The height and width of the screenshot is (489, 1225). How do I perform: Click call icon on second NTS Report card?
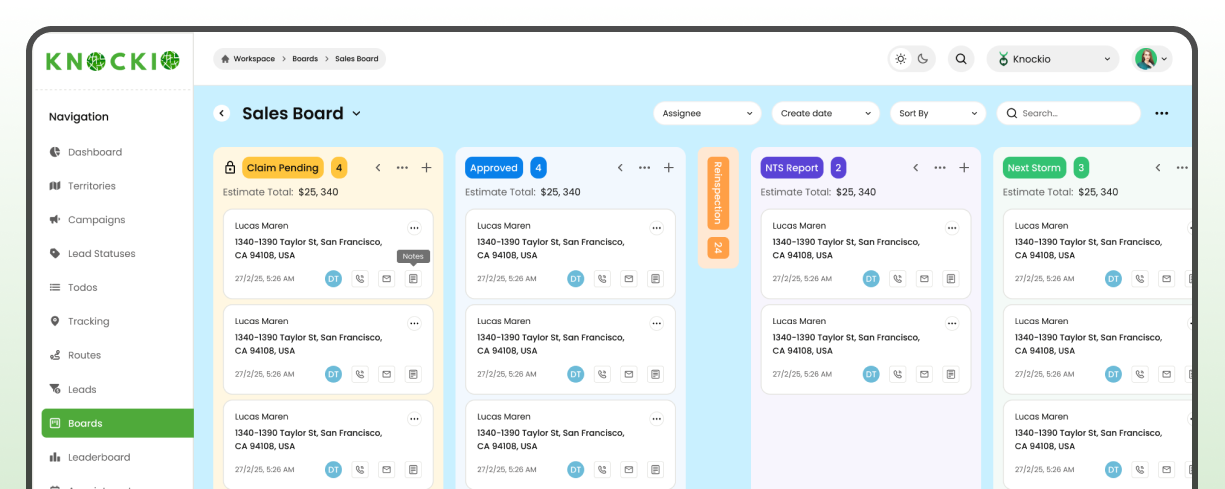pyautogui.click(x=898, y=374)
